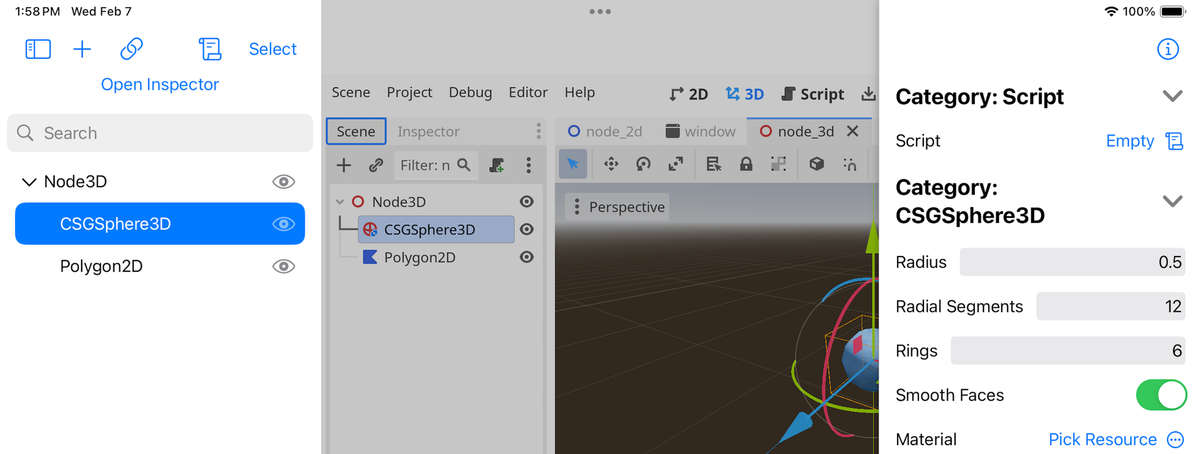Image resolution: width=1200 pixels, height=454 pixels.
Task: Toggle Polygon2D eye in Godot Scene dock
Action: coord(527,257)
